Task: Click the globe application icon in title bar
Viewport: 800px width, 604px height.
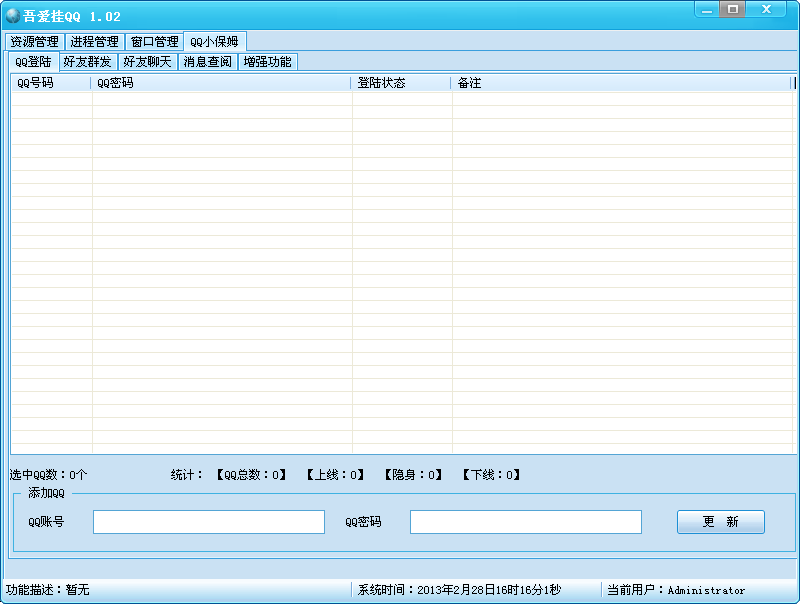Action: click(x=13, y=16)
